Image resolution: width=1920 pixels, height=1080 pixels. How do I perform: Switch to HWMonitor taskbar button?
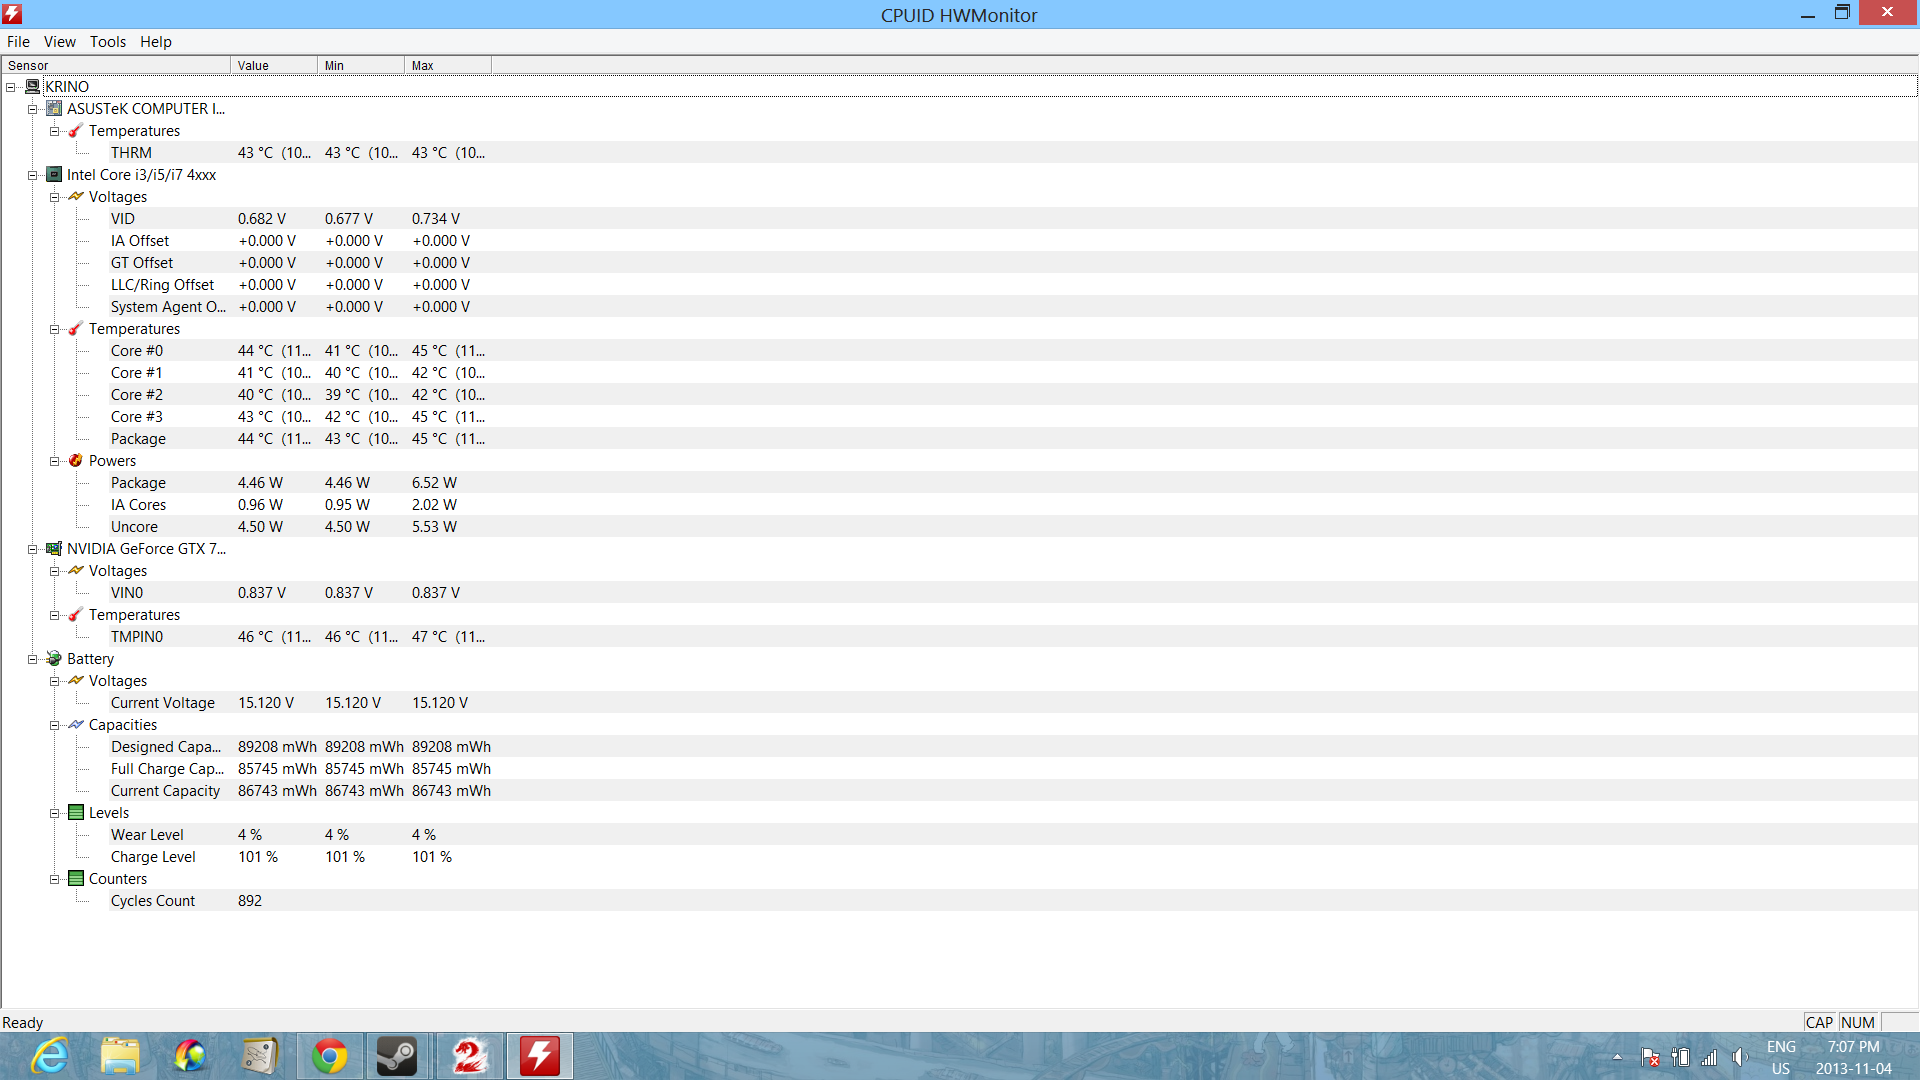point(540,1056)
